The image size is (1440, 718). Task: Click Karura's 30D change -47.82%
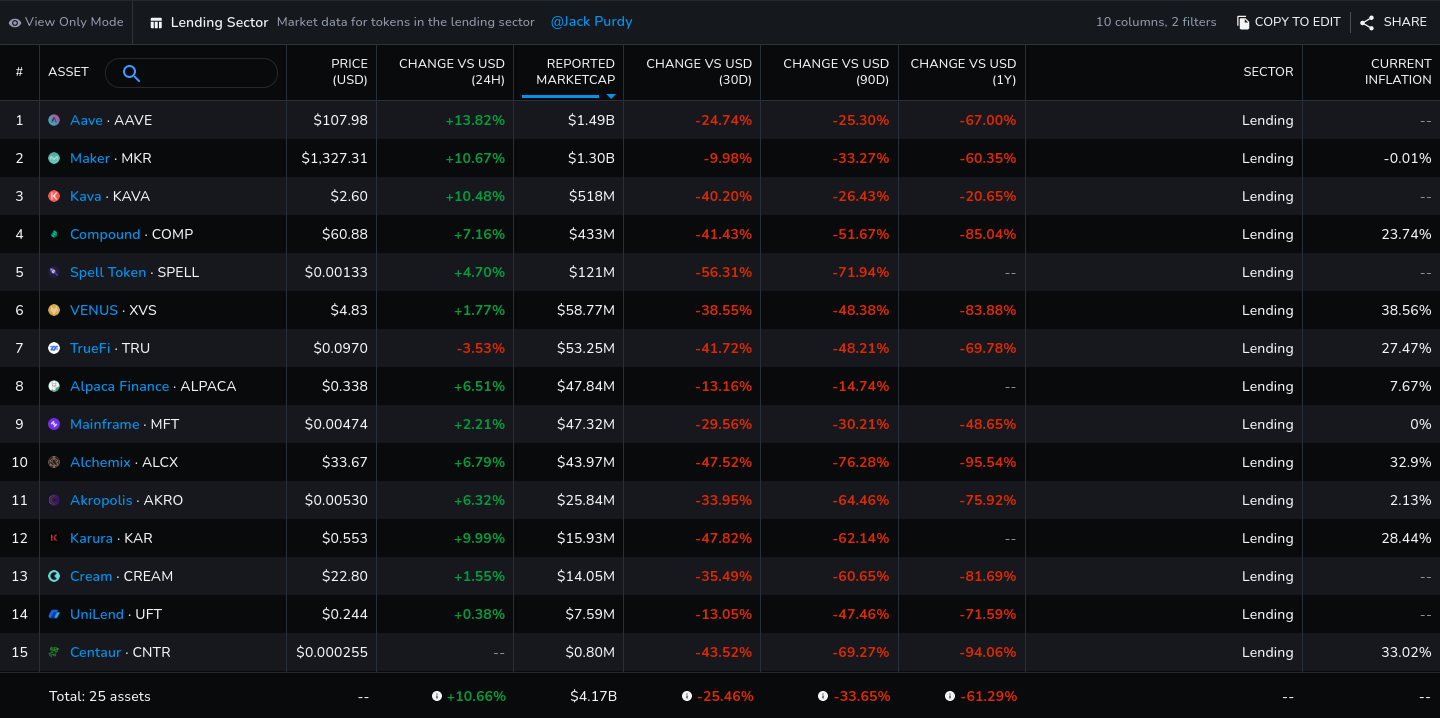(x=723, y=538)
